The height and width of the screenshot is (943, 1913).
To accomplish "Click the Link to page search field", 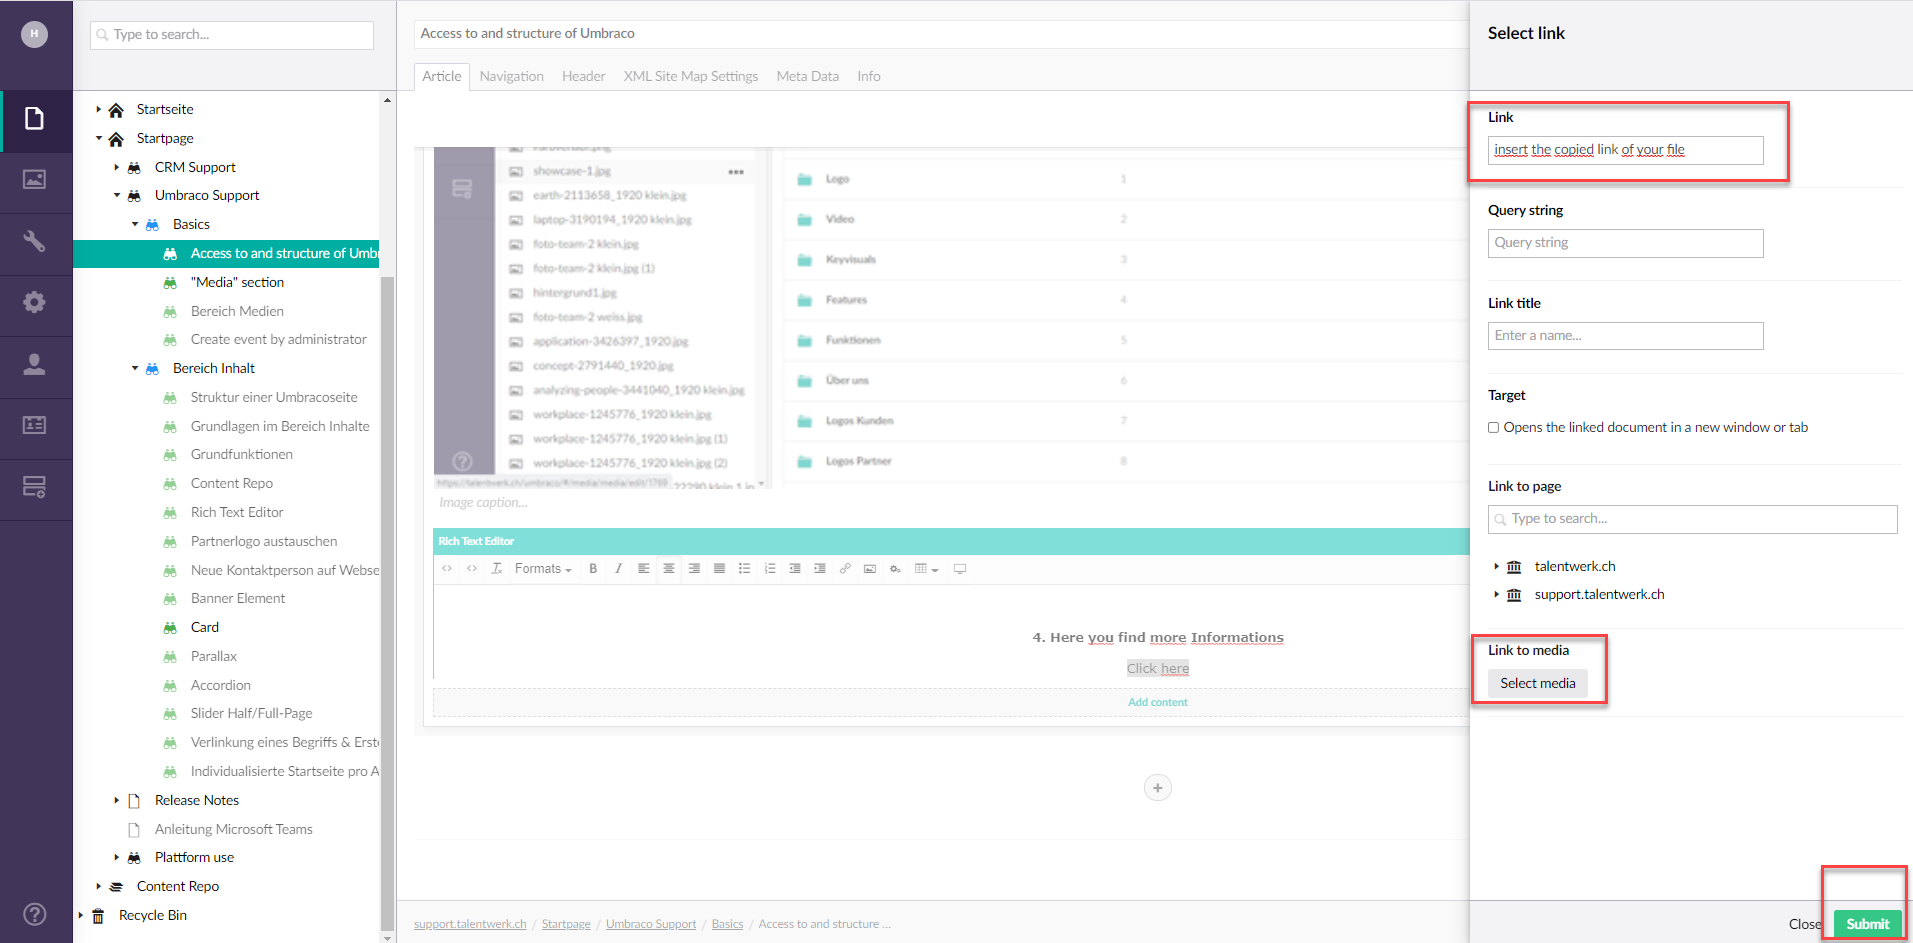I will tap(1693, 519).
